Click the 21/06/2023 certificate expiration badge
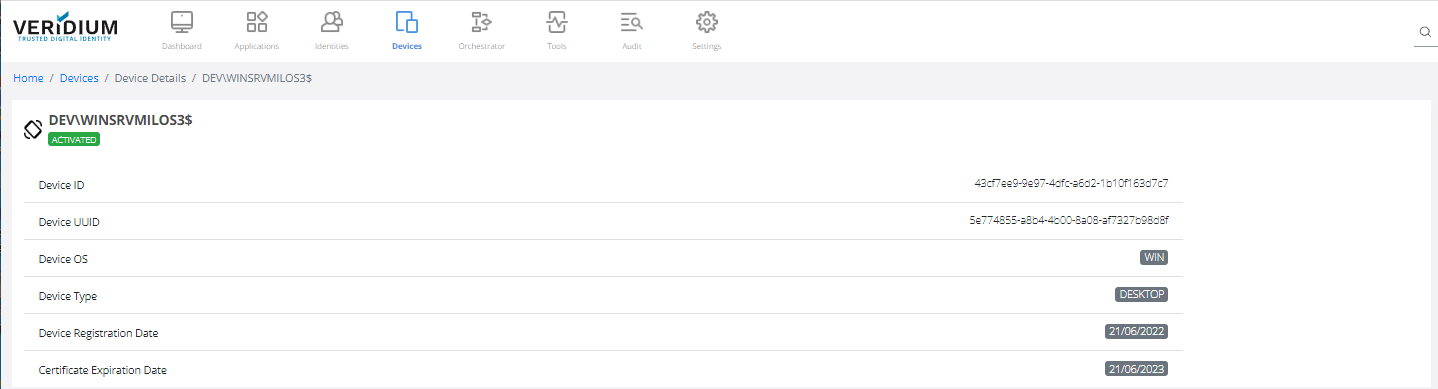Screen dimensions: 1438x389 (1137, 369)
